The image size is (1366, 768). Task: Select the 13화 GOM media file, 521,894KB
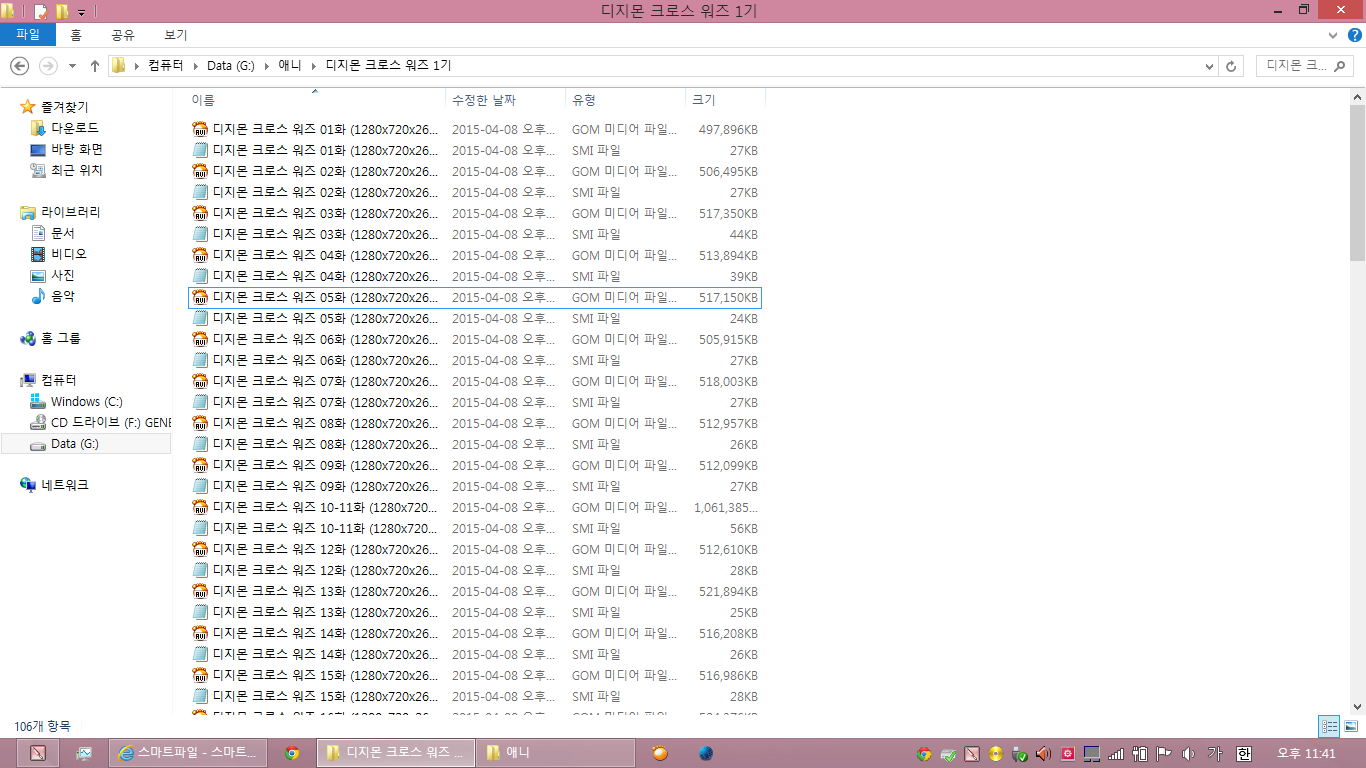(475, 591)
